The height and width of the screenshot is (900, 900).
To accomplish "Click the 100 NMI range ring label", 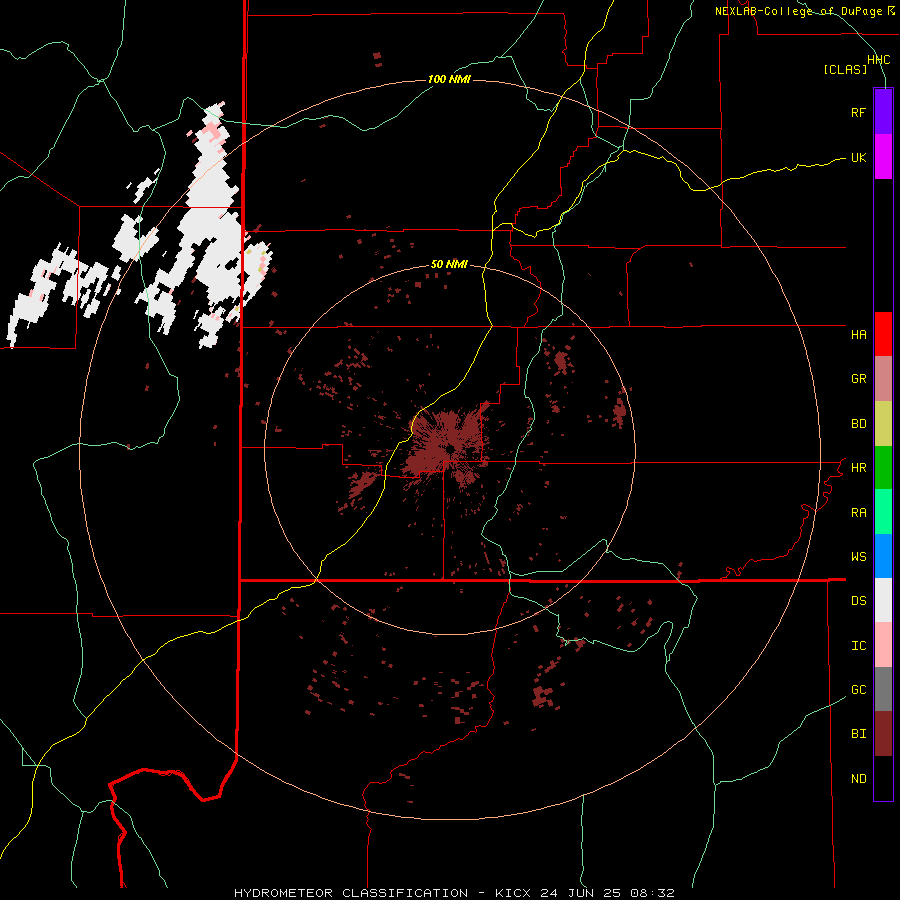I will point(449,79).
